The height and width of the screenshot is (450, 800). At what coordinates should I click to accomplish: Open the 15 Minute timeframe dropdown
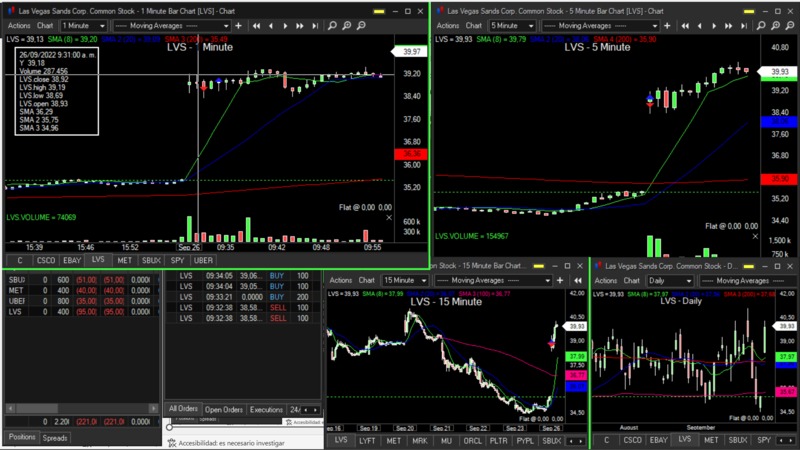pos(403,281)
